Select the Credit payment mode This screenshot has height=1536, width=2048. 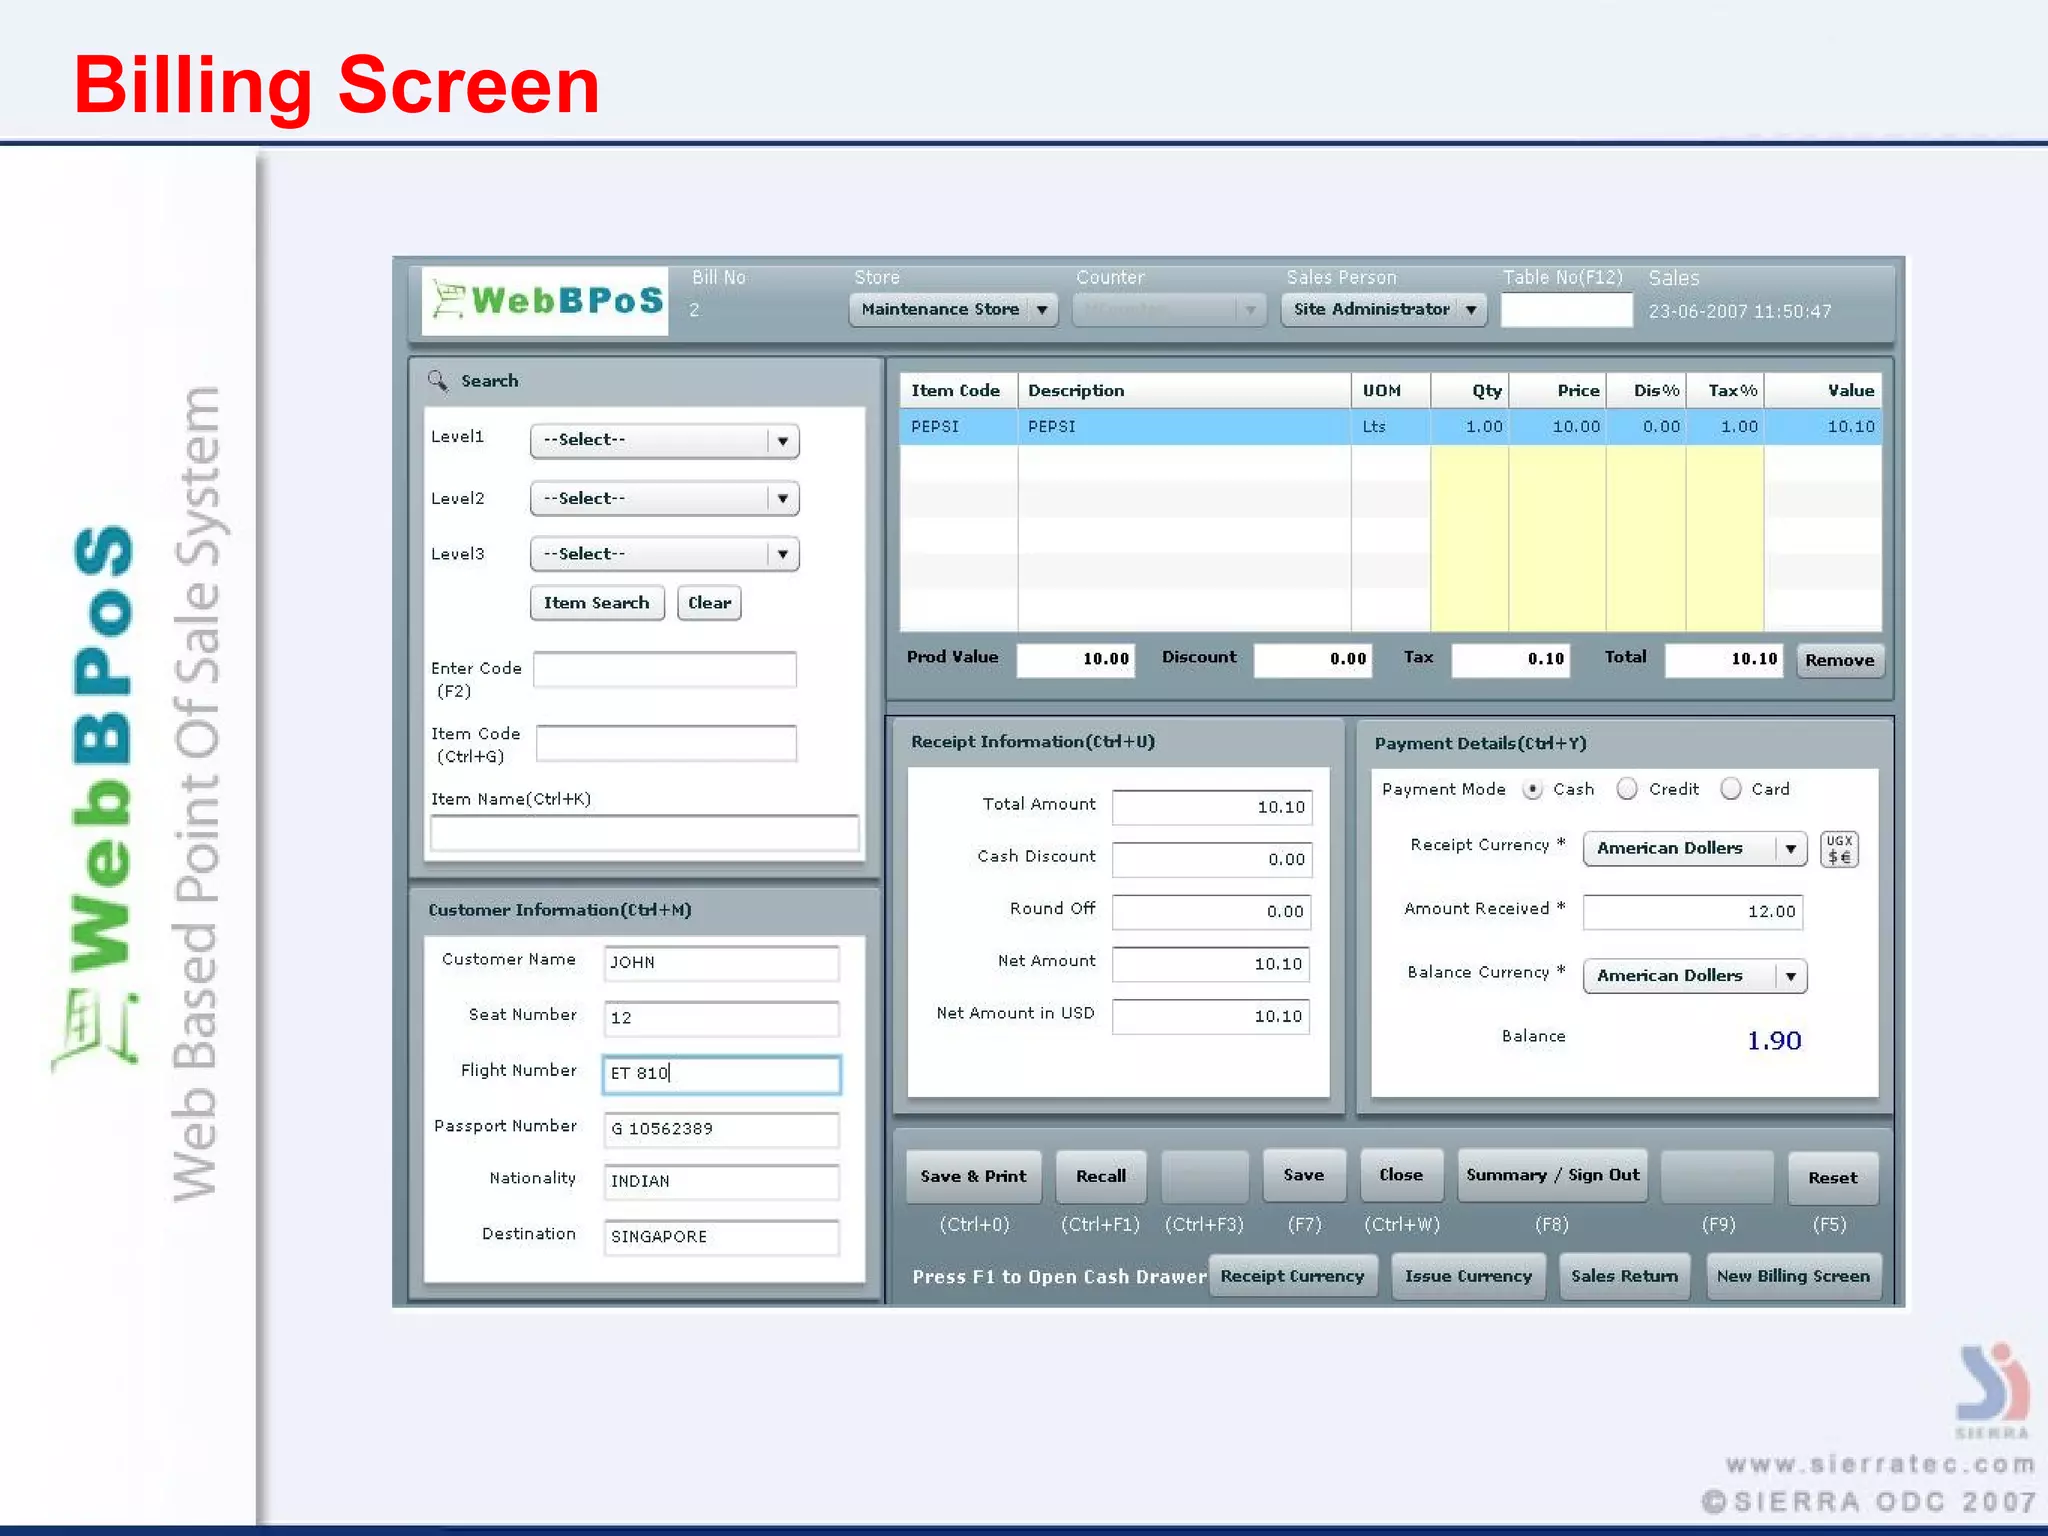1627,789
